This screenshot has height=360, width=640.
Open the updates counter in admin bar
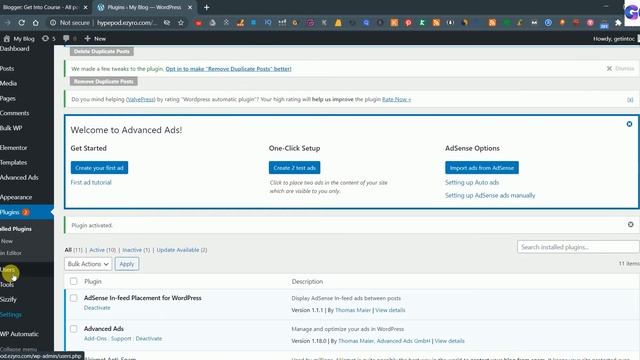49,39
